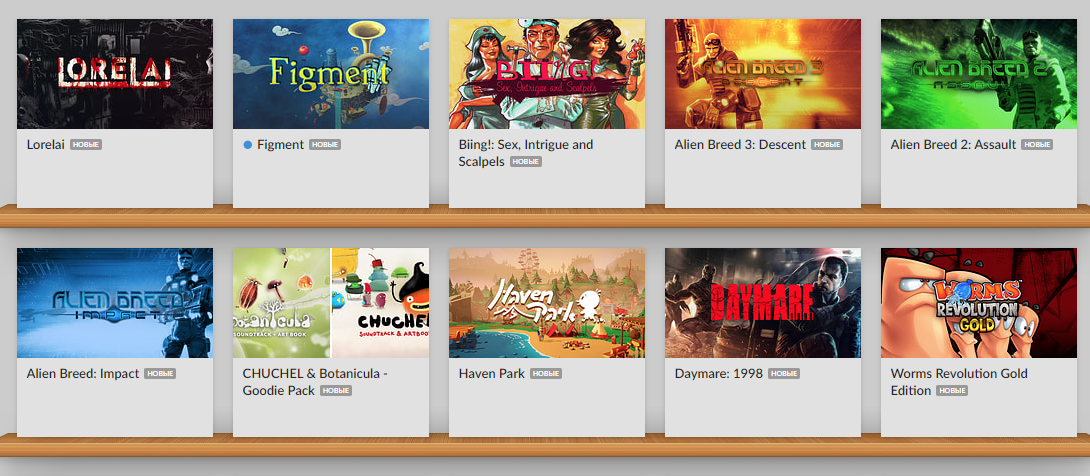Click the Daymare: 1998 title text
Image resolution: width=1090 pixels, height=476 pixels.
(719, 374)
